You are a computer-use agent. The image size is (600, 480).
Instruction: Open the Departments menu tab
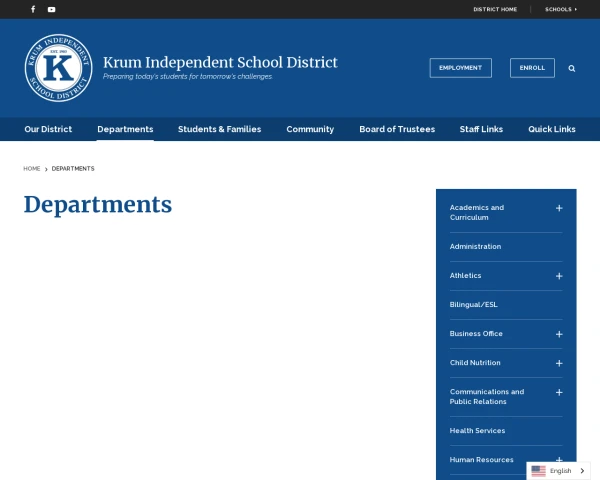pyautogui.click(x=125, y=129)
